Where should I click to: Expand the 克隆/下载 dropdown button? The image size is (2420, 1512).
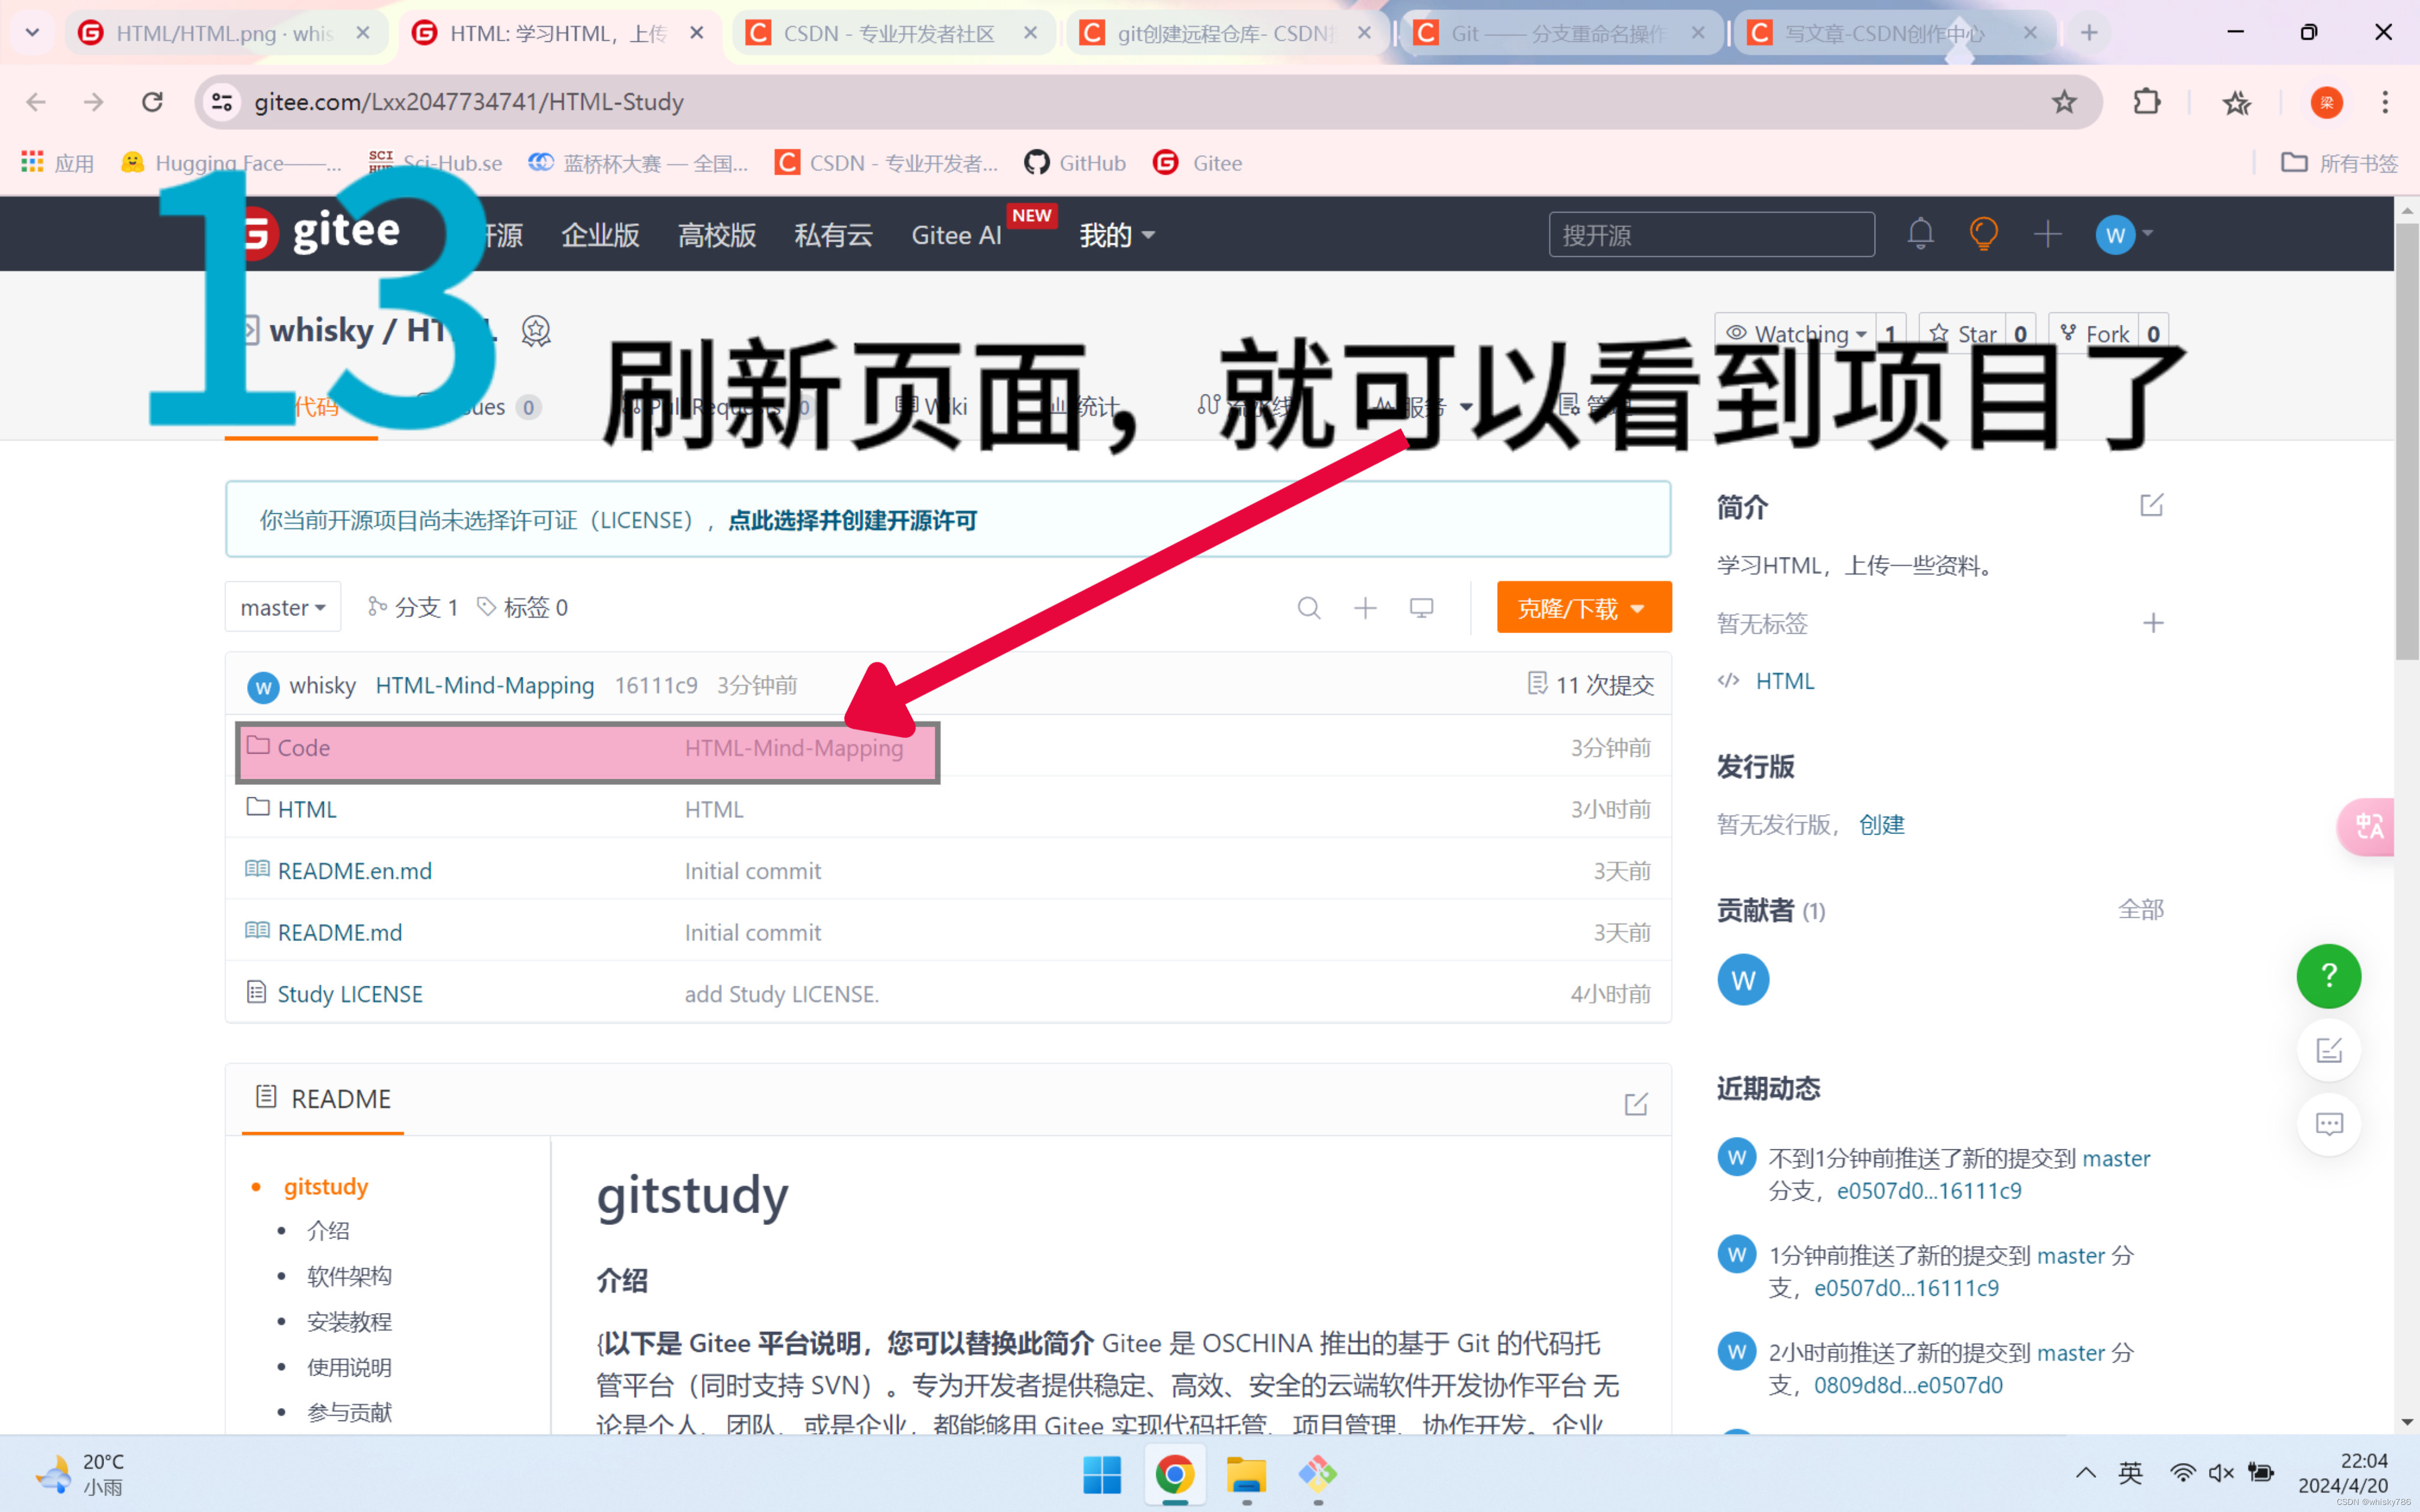[1583, 608]
